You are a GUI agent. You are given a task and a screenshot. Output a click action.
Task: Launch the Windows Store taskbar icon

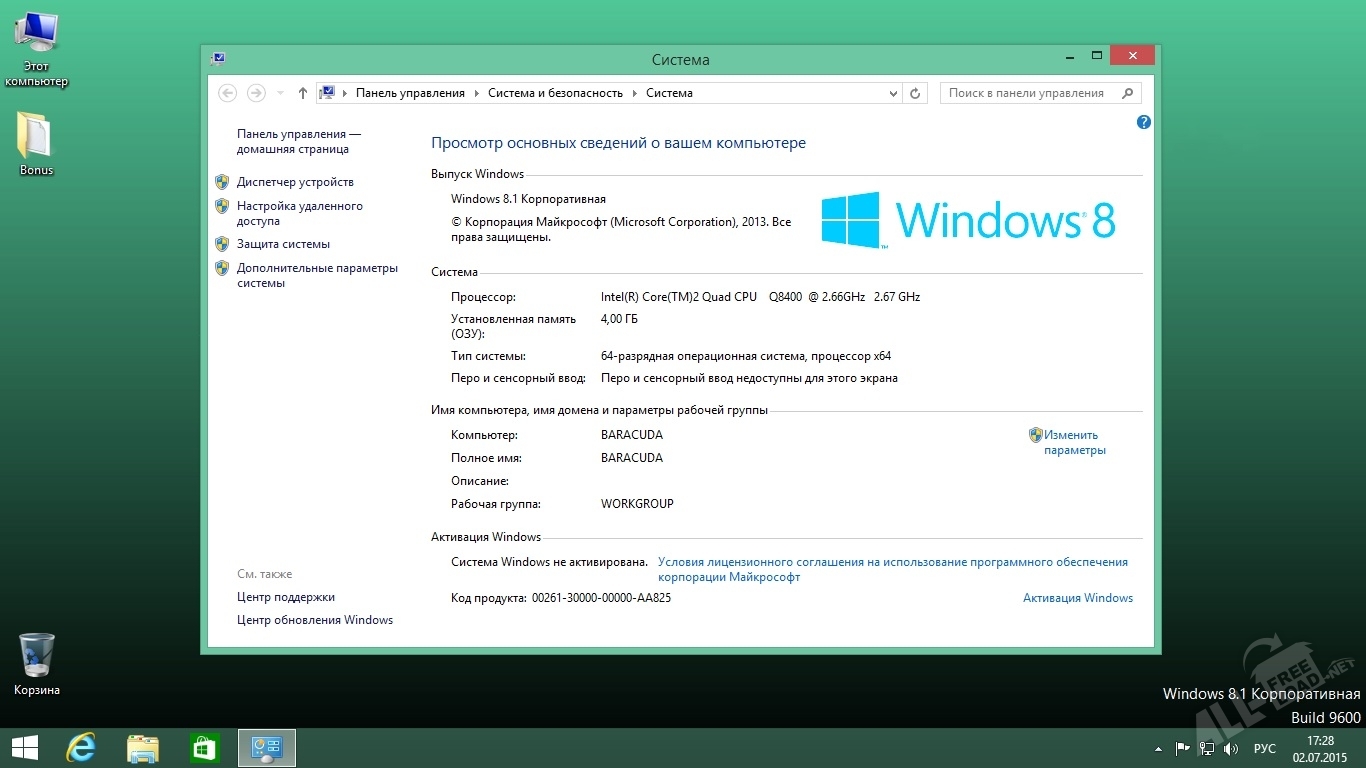[x=204, y=748]
